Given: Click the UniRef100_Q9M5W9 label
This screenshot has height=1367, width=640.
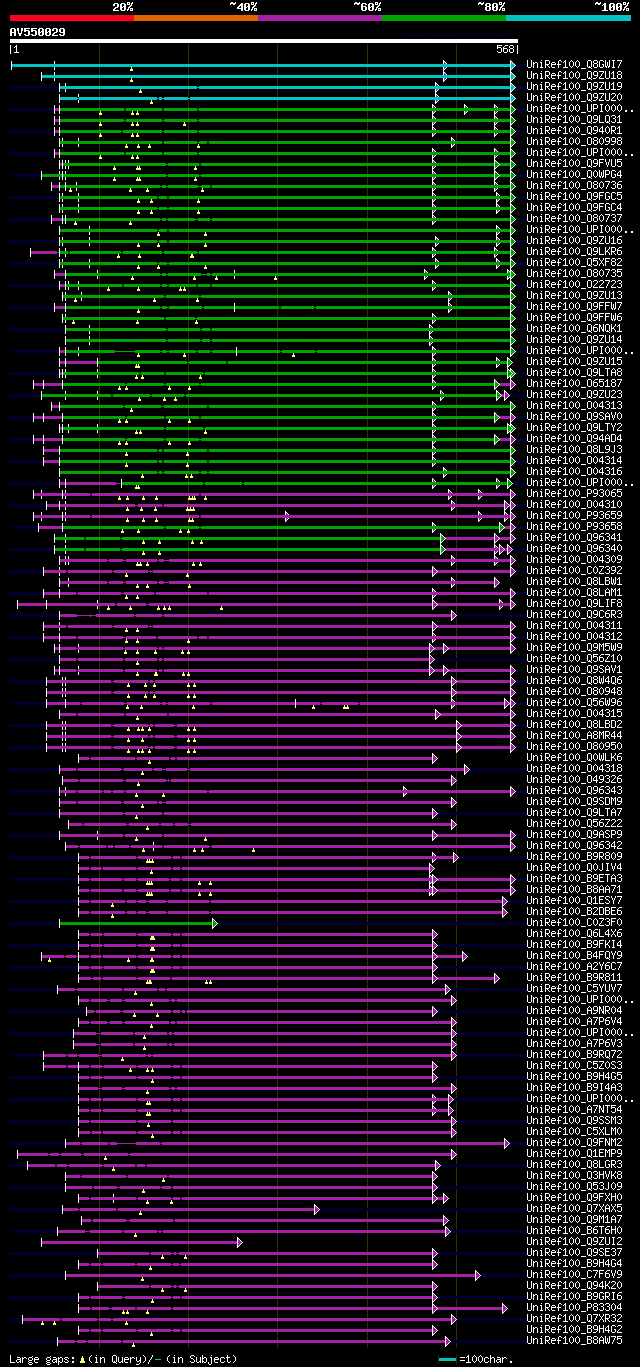Looking at the screenshot, I should [x=574, y=647].
